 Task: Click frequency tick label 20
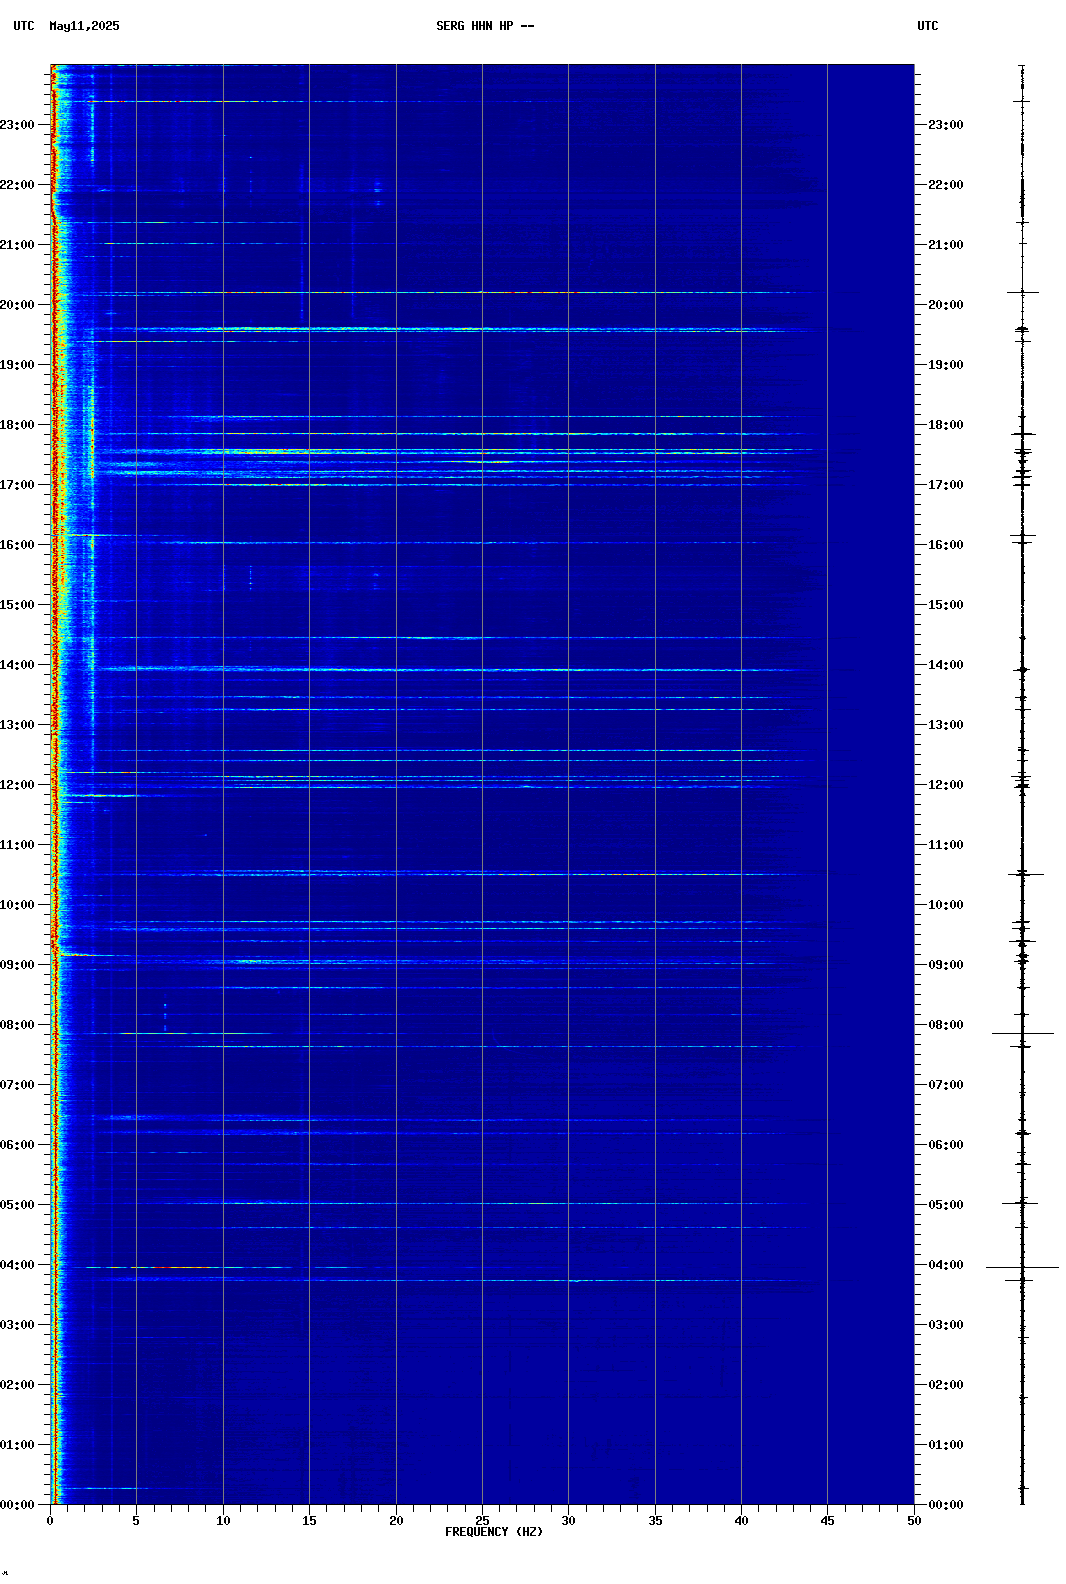[396, 1521]
